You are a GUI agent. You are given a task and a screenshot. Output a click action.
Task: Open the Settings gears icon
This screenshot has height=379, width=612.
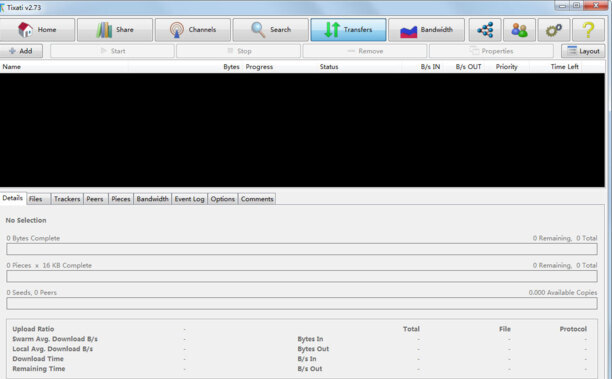pyautogui.click(x=553, y=30)
